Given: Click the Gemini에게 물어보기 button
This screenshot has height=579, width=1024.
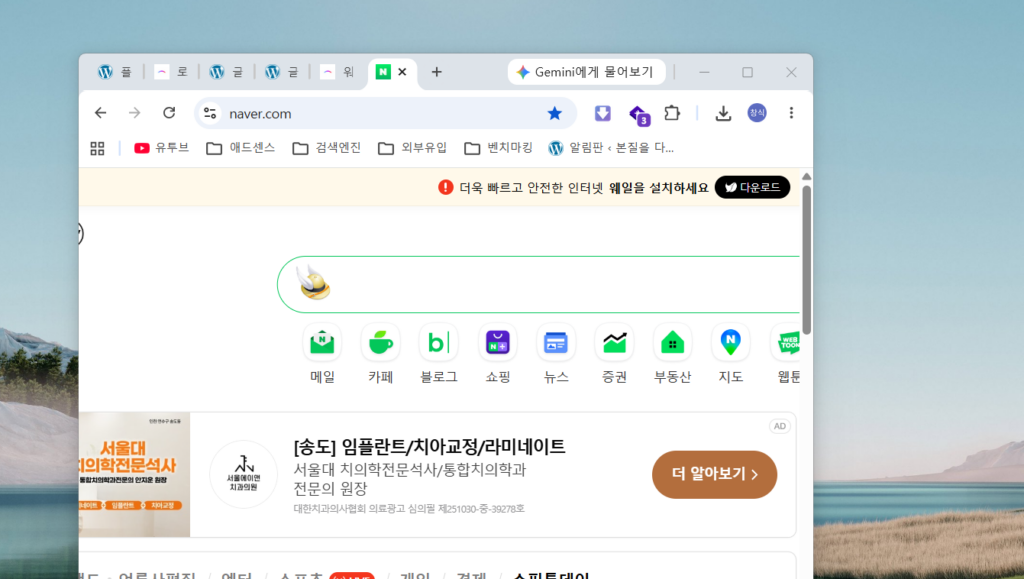Looking at the screenshot, I should 586,72.
